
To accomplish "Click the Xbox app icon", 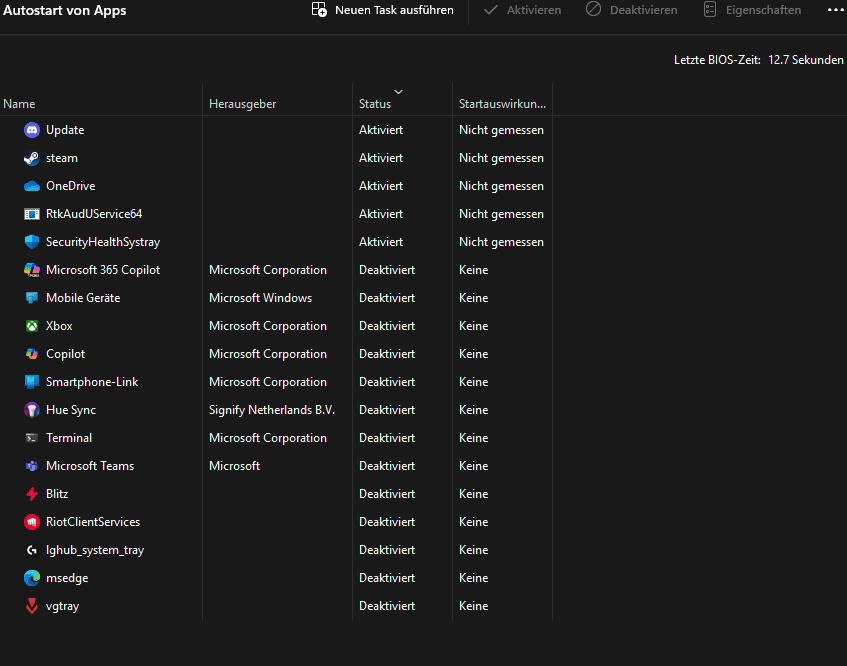I will pyautogui.click(x=32, y=326).
